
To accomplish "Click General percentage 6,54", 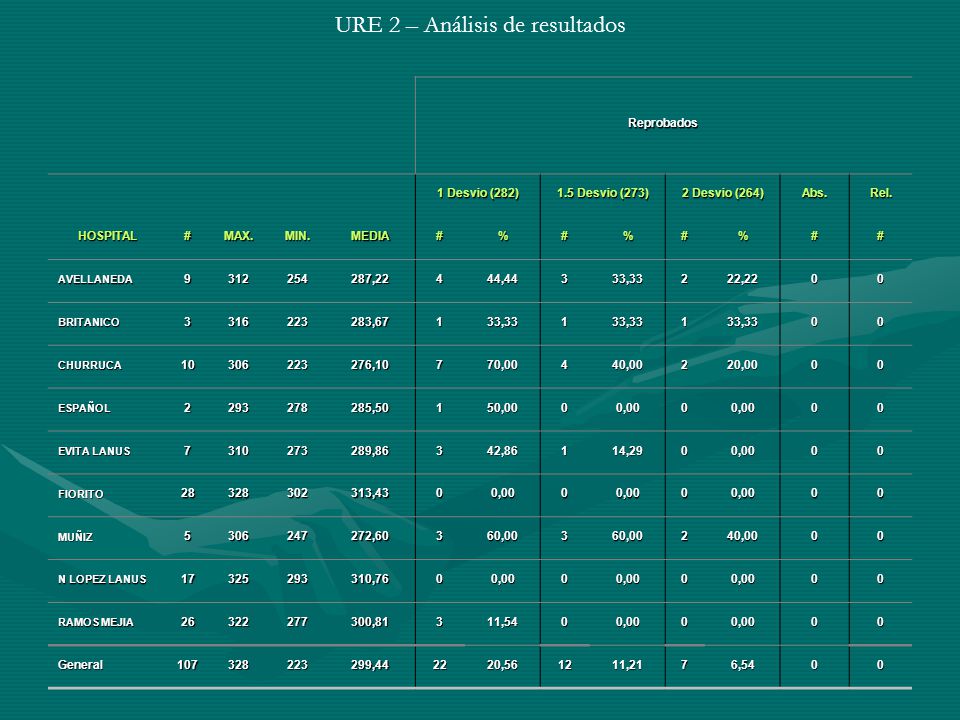I will tap(742, 665).
